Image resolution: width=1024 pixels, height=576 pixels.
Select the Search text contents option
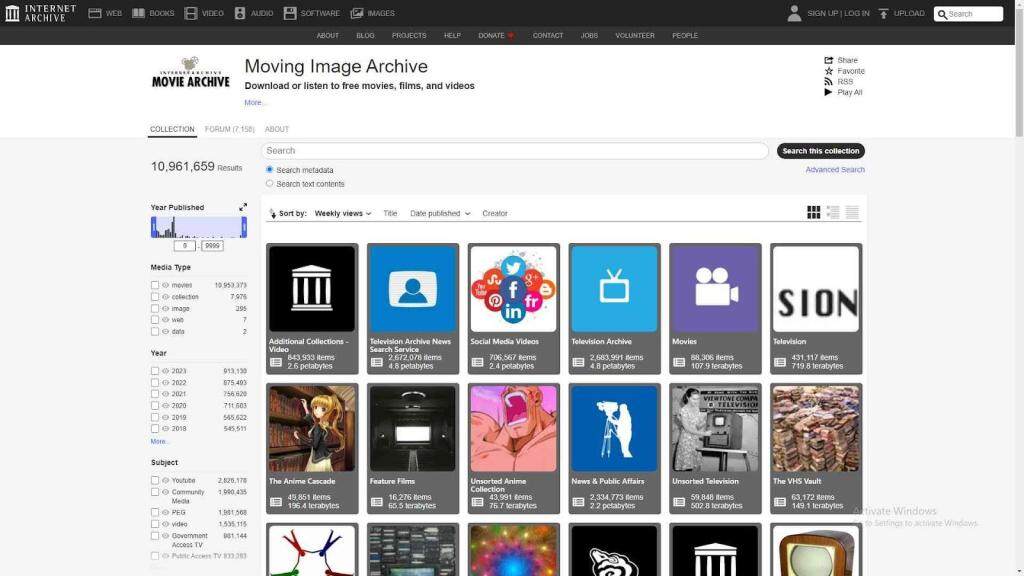pos(269,184)
